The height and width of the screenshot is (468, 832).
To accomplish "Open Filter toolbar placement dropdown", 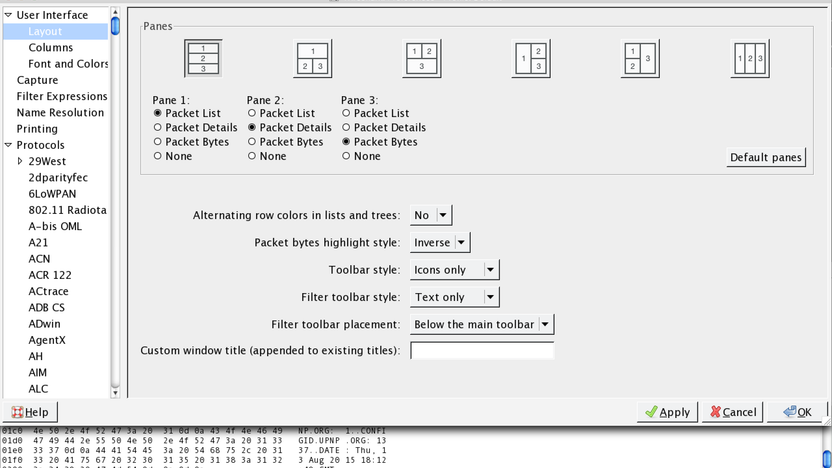I will [x=482, y=324].
